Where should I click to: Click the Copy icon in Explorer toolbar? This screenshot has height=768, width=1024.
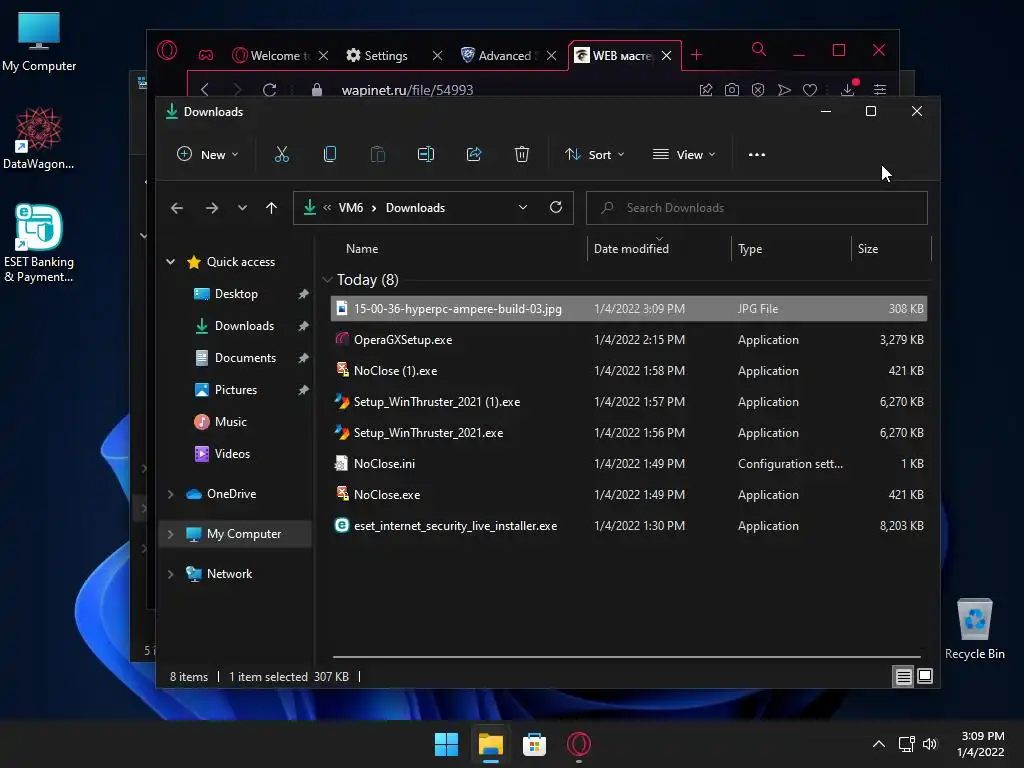330,155
